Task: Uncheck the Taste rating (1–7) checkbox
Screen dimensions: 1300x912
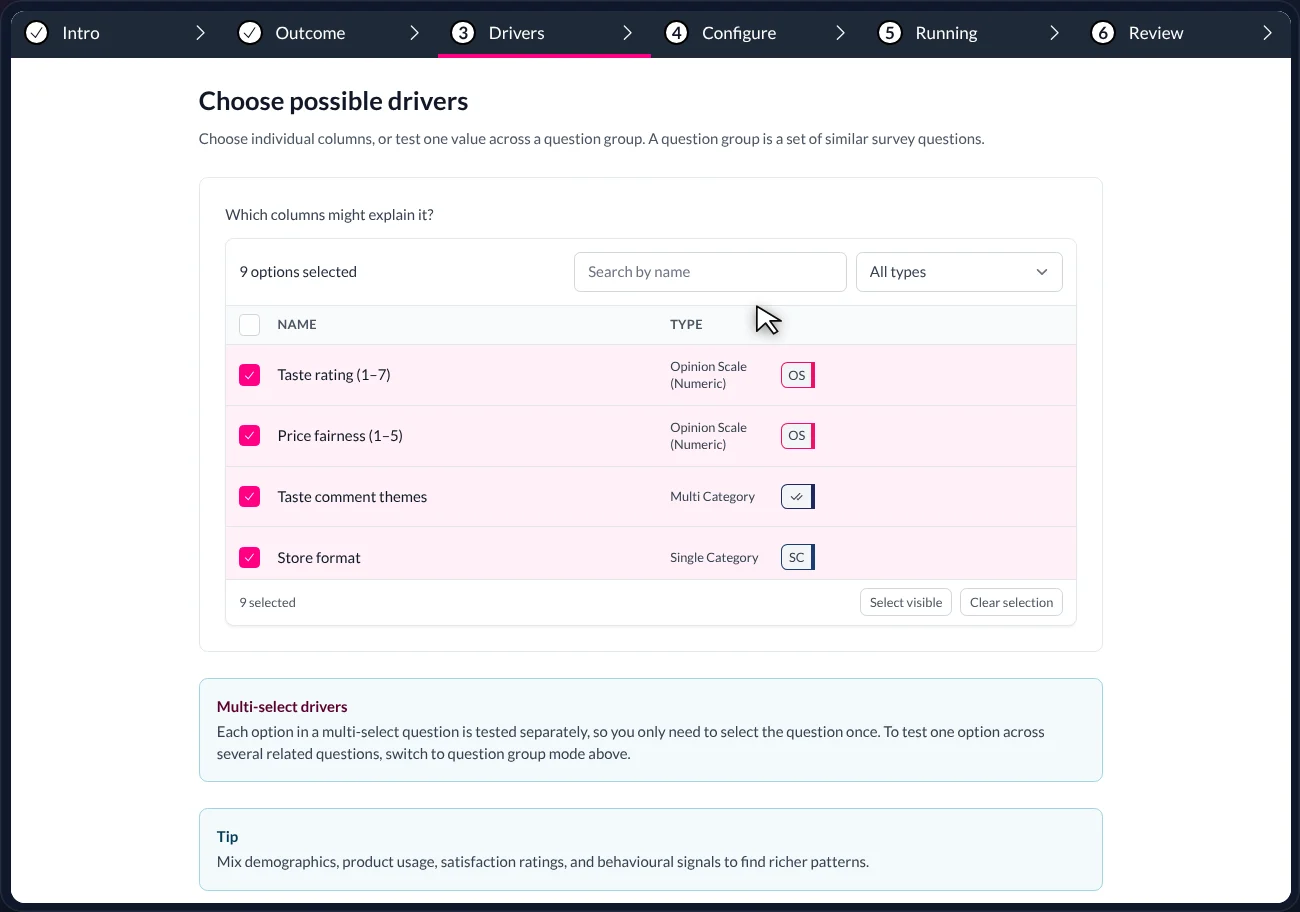Action: click(x=250, y=375)
